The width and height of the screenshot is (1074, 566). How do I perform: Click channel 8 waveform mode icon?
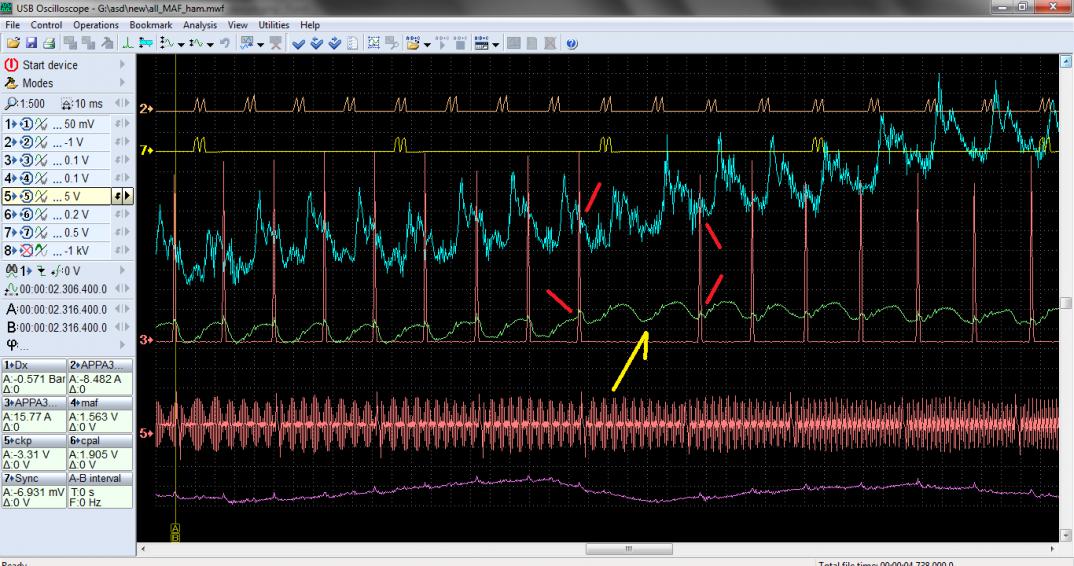[x=41, y=250]
